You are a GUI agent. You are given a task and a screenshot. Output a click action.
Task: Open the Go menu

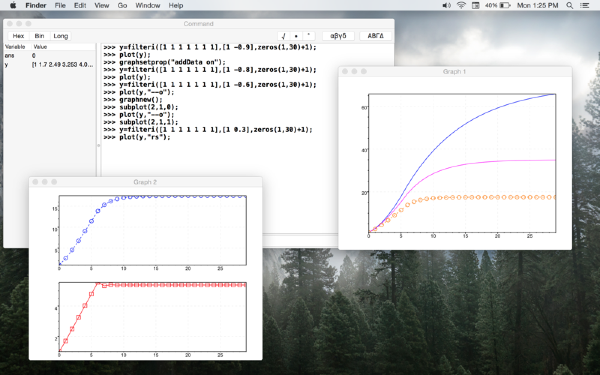pyautogui.click(x=122, y=5)
